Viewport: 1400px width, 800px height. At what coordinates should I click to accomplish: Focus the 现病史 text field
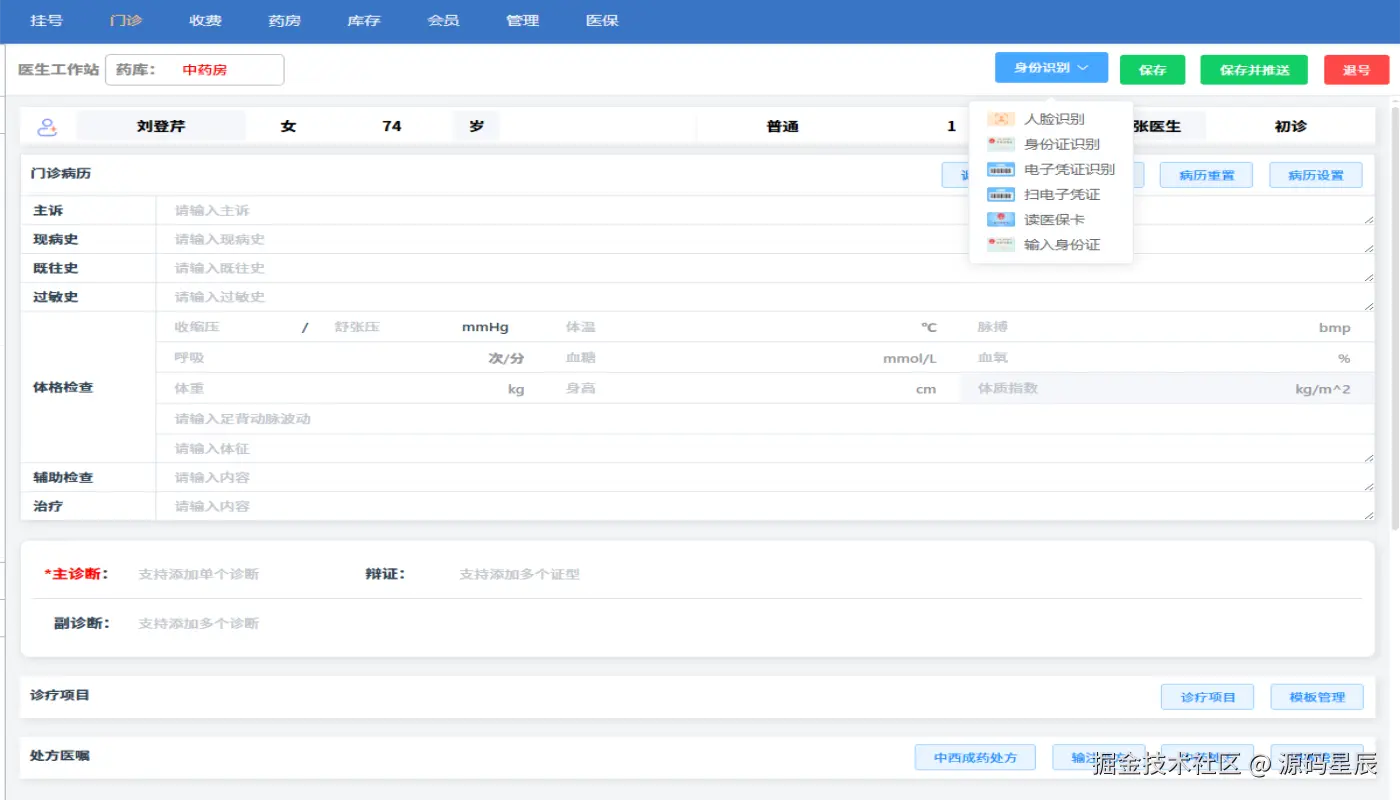point(765,240)
